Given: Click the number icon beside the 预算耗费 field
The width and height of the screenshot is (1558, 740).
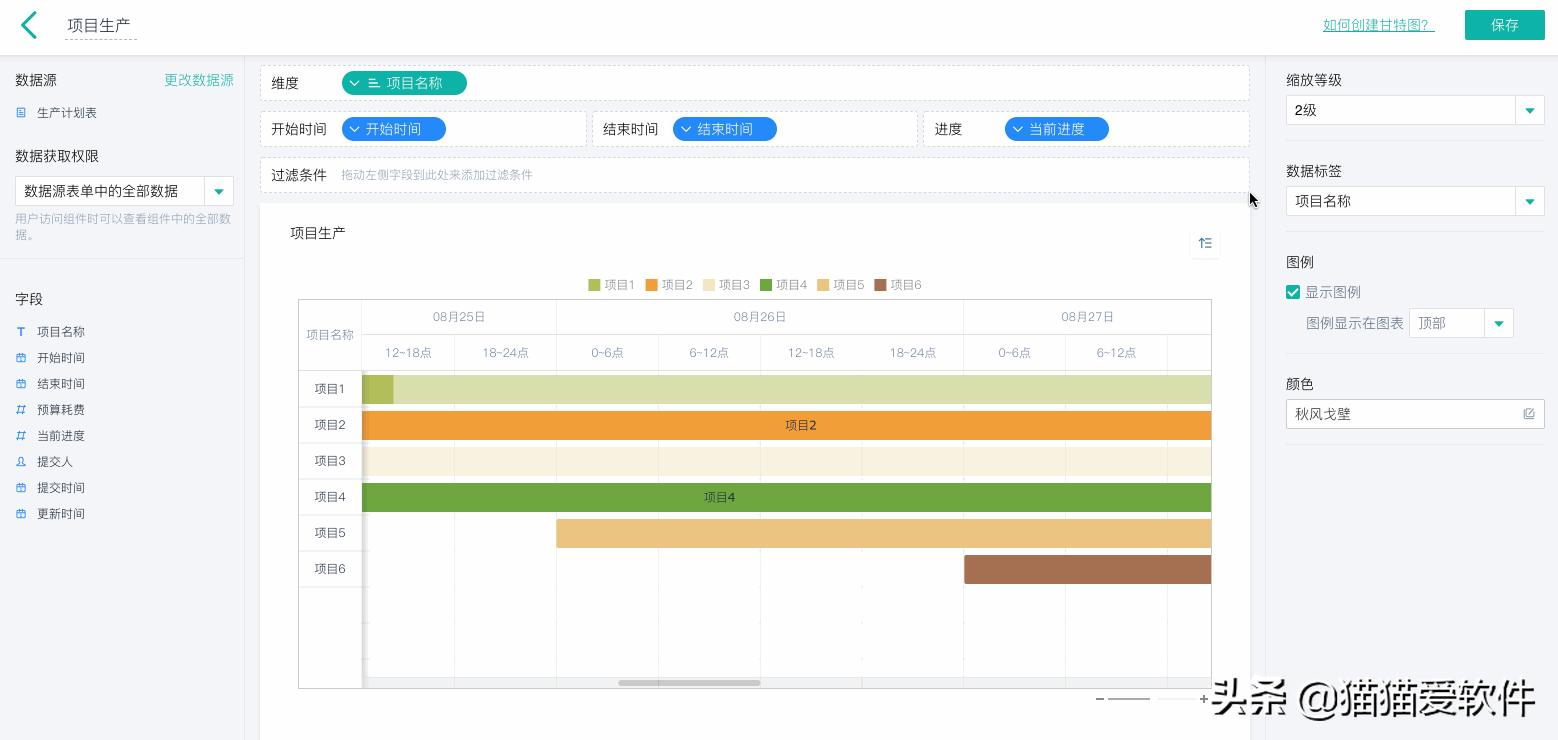Looking at the screenshot, I should (21, 410).
